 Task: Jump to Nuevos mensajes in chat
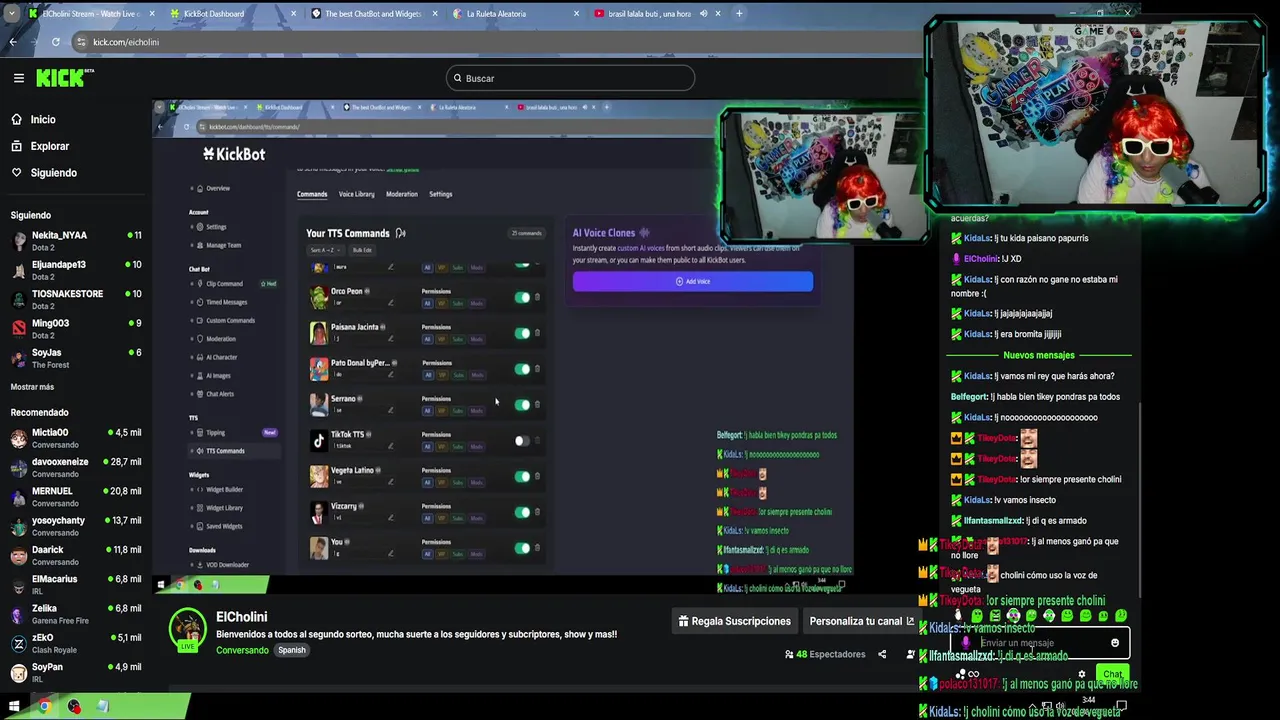1038,355
